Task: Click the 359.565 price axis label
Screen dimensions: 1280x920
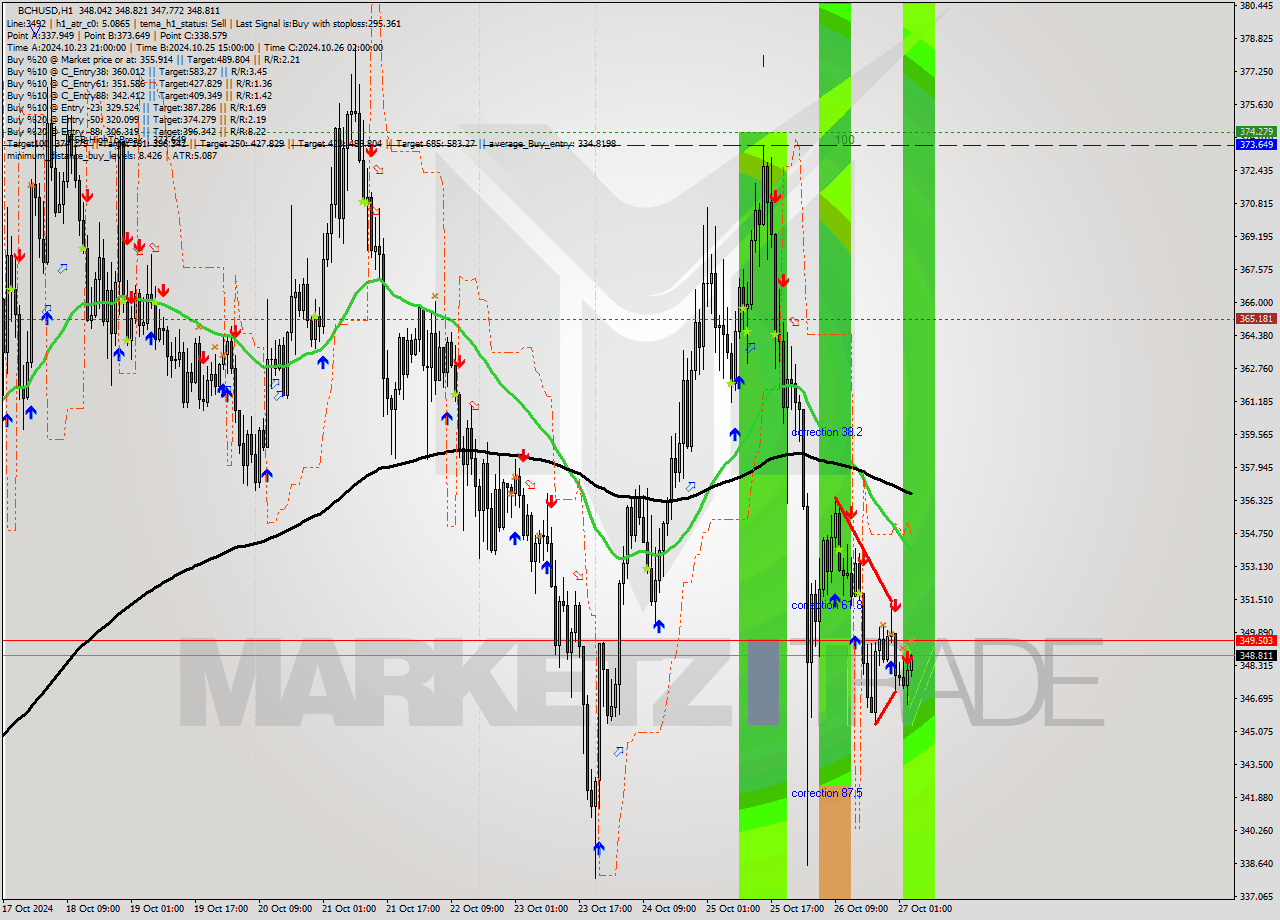Action: click(x=1256, y=435)
